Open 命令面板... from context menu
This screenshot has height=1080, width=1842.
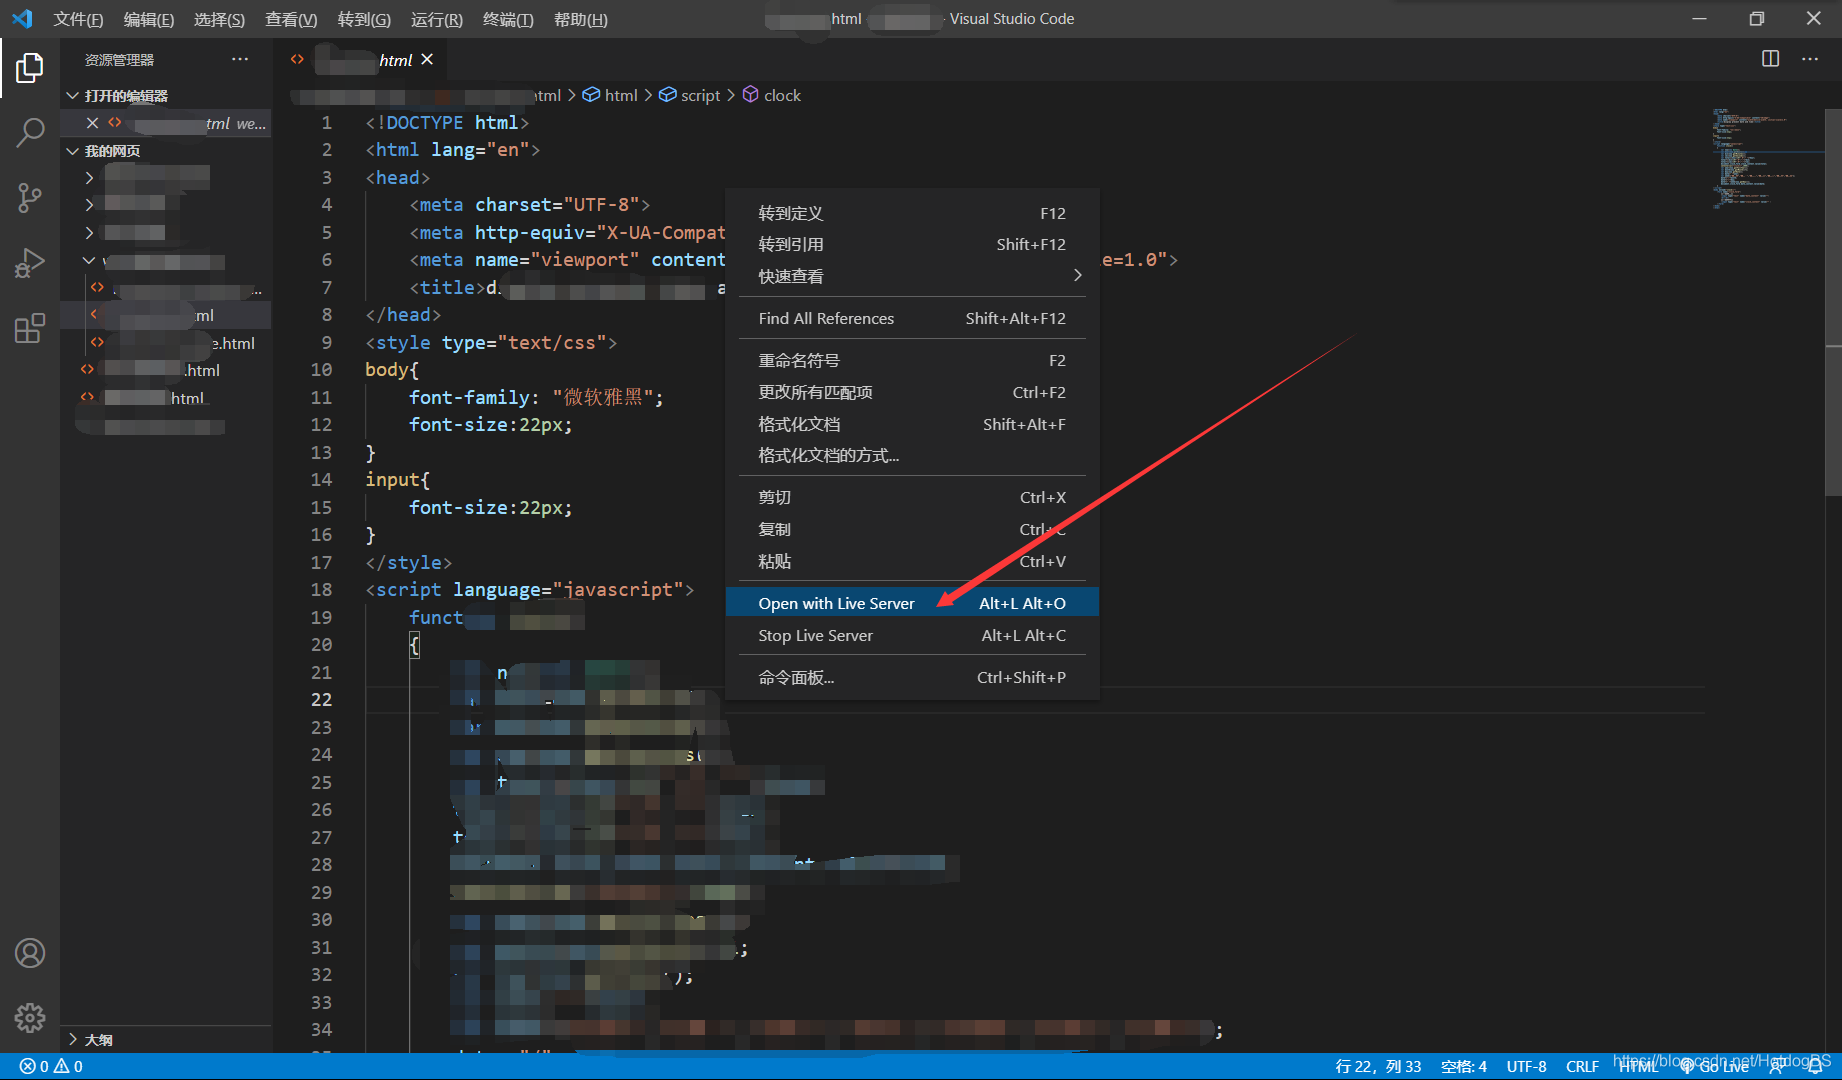coord(912,677)
